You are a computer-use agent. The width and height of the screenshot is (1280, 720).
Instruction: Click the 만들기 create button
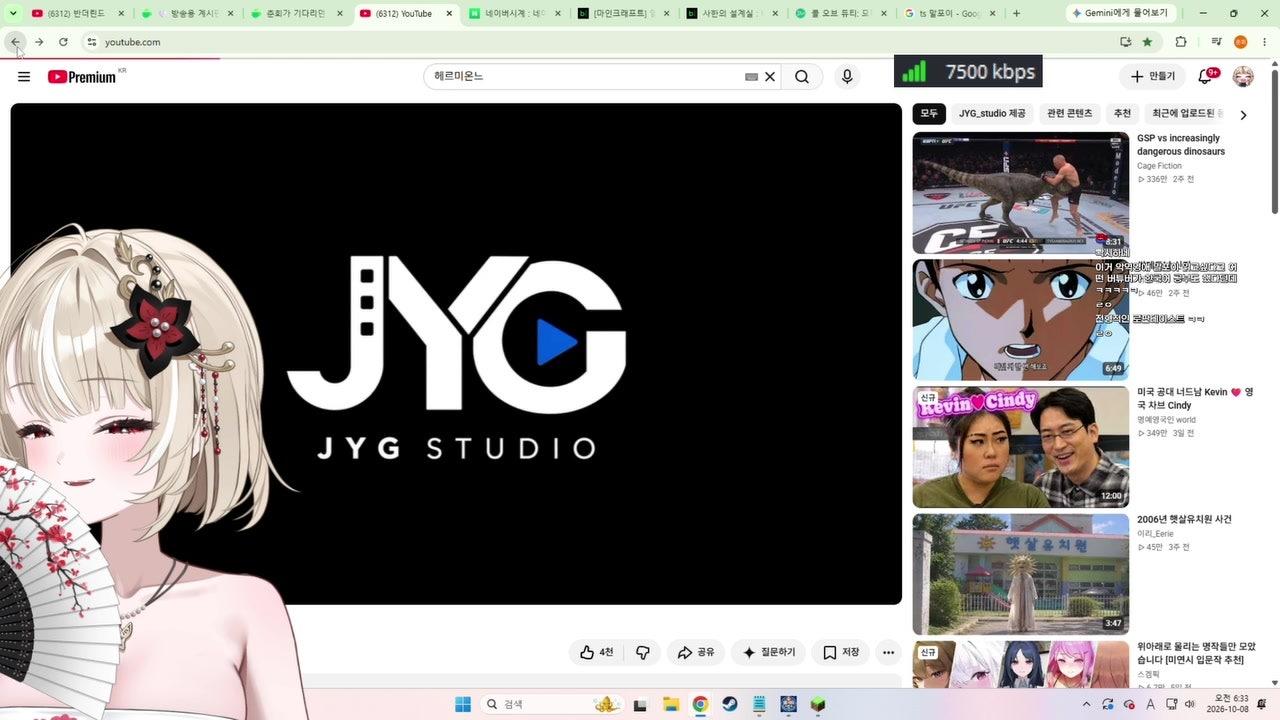click(1153, 77)
